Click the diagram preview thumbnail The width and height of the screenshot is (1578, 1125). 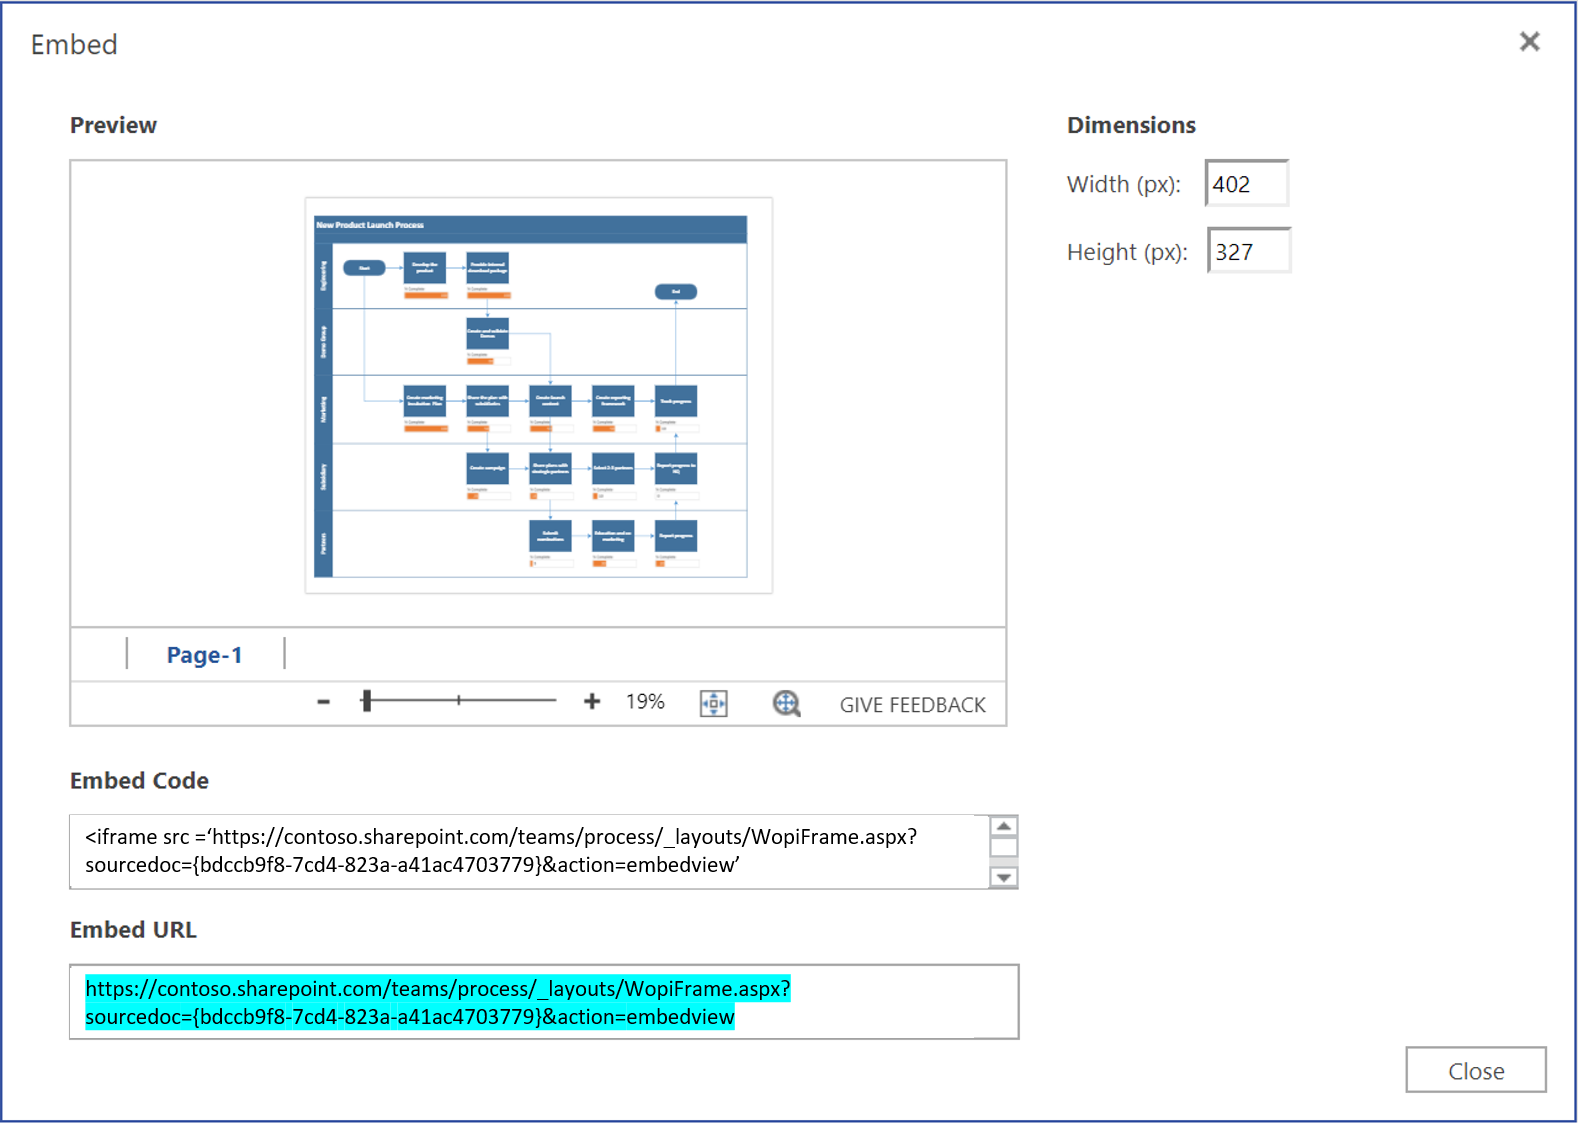(x=538, y=395)
